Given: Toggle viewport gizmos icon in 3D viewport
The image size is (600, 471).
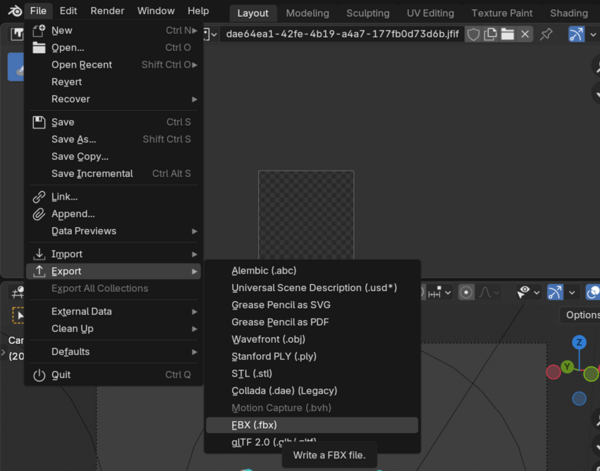Looking at the screenshot, I should point(555,293).
